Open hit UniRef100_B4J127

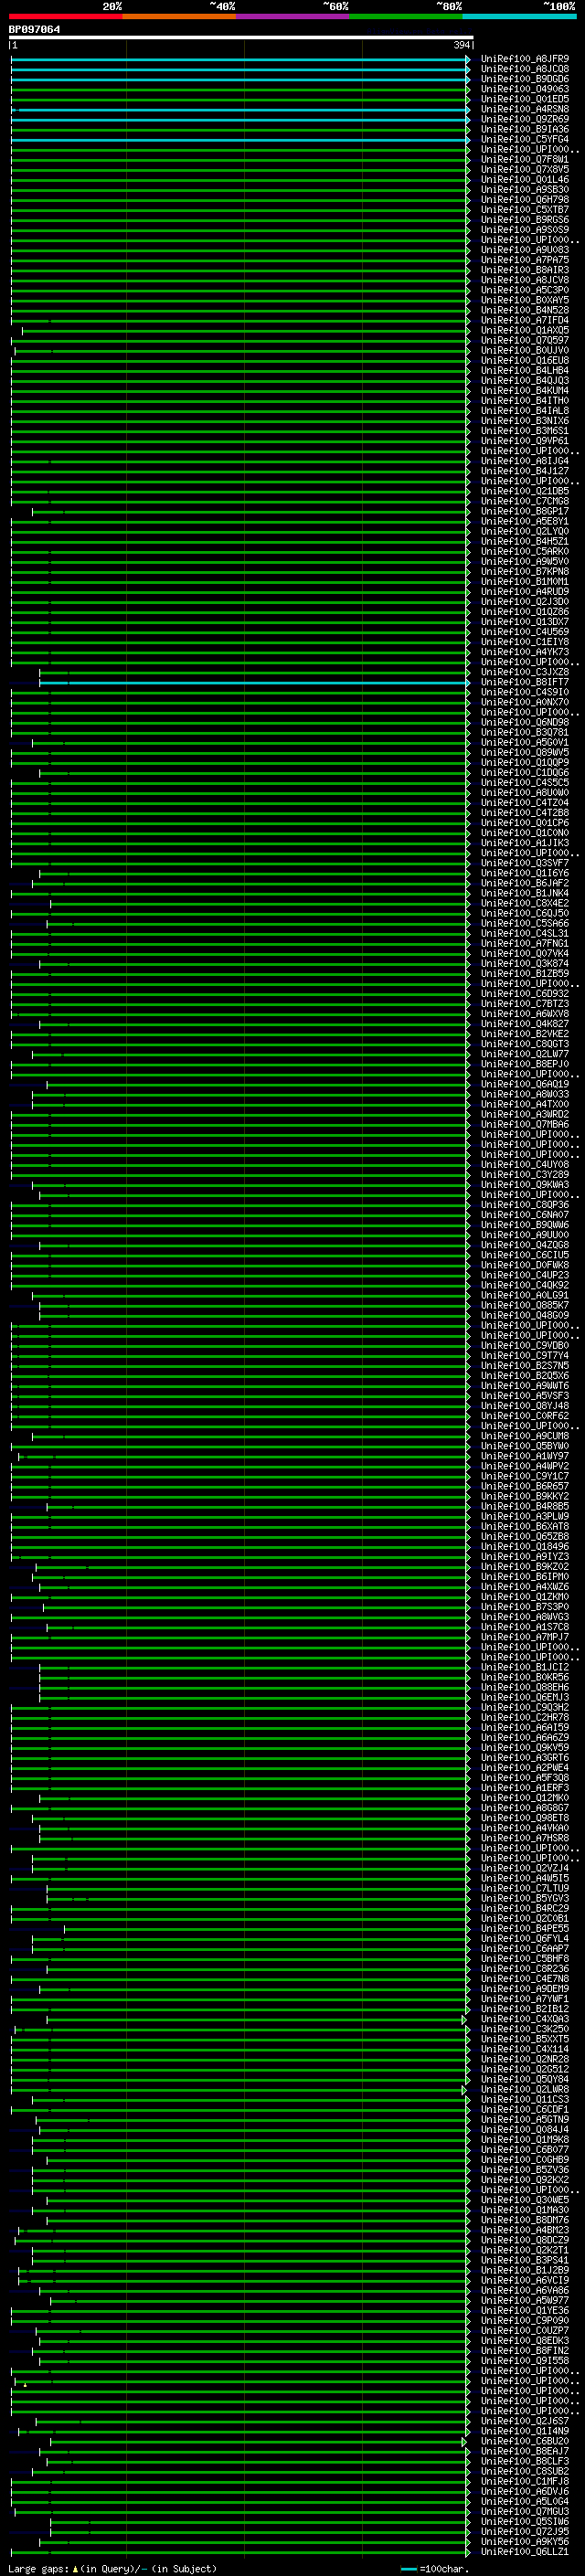pos(524,471)
